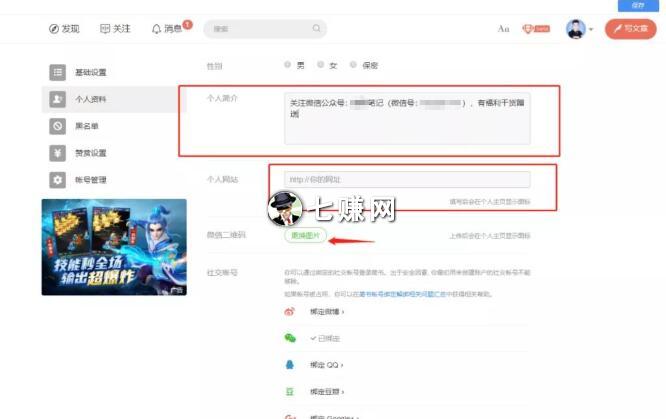Open the diamond membership icon
The height and width of the screenshot is (419, 666).
(536, 29)
